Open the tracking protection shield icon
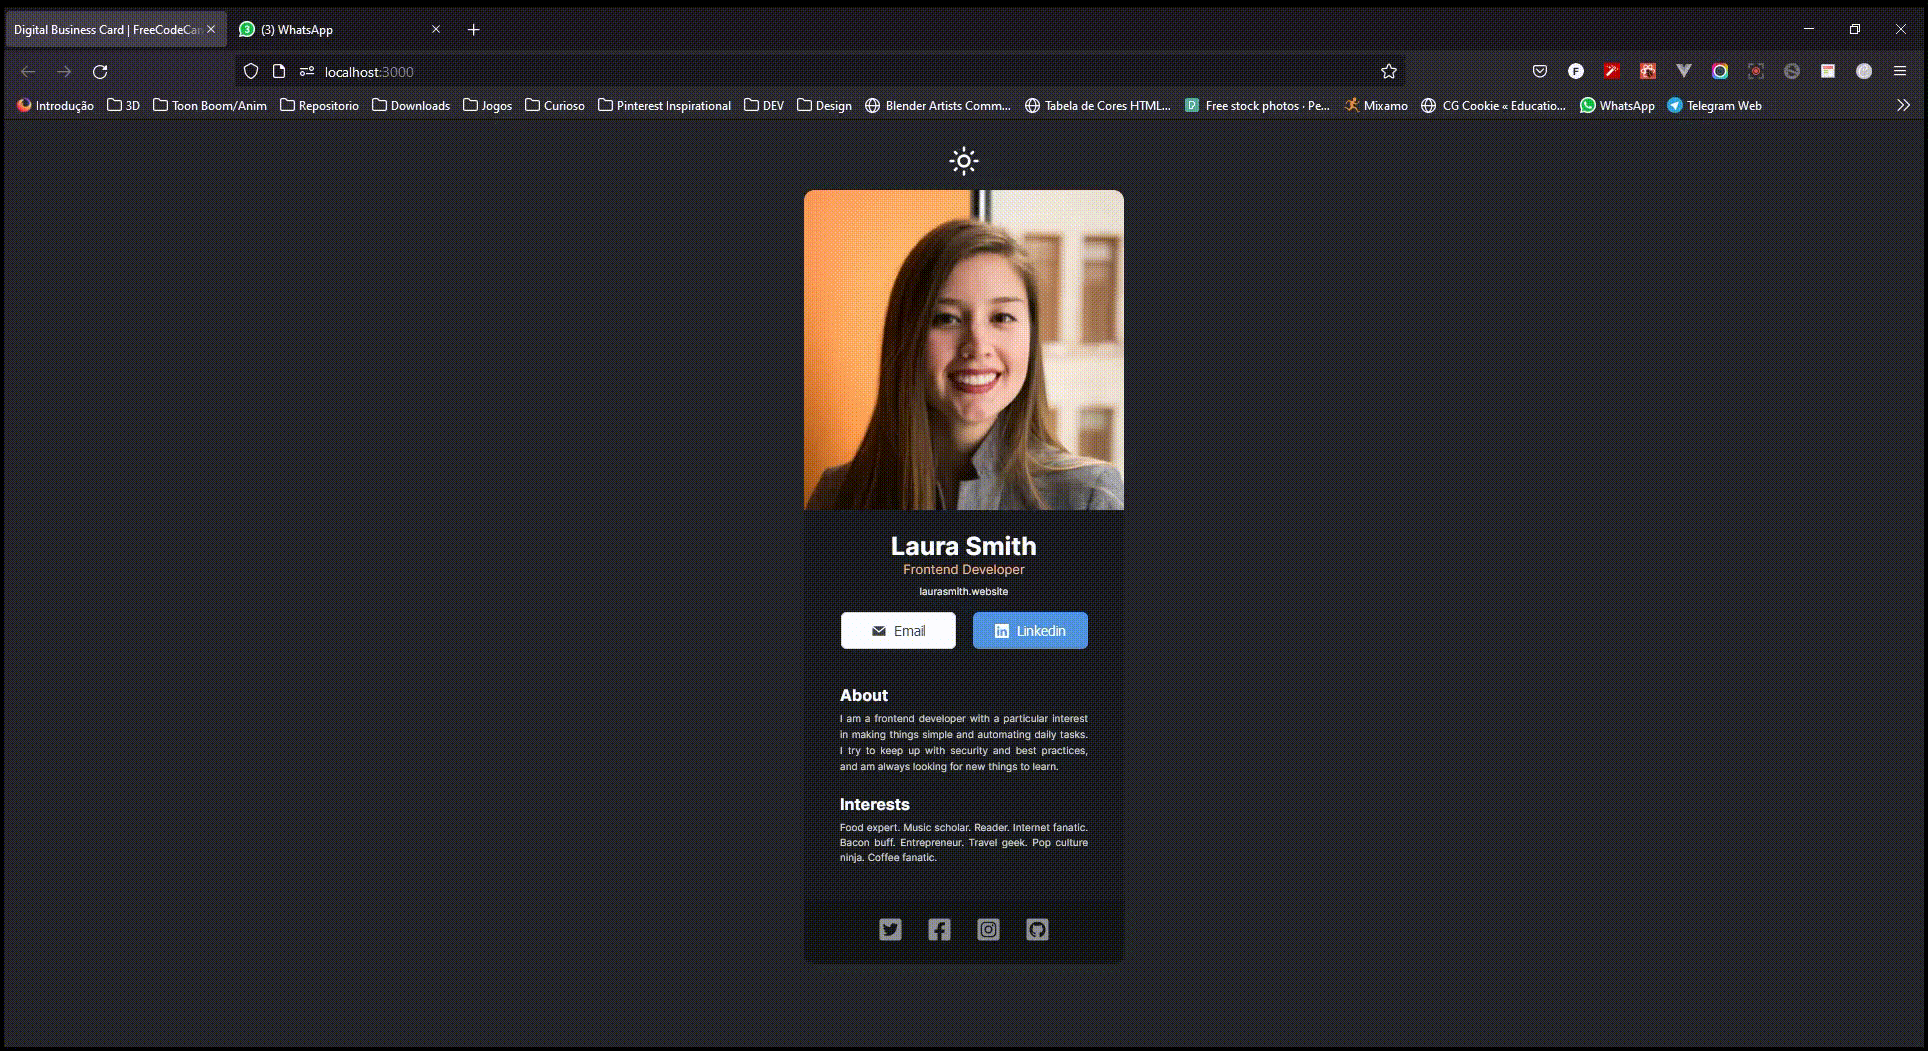Image resolution: width=1928 pixels, height=1051 pixels. [251, 72]
